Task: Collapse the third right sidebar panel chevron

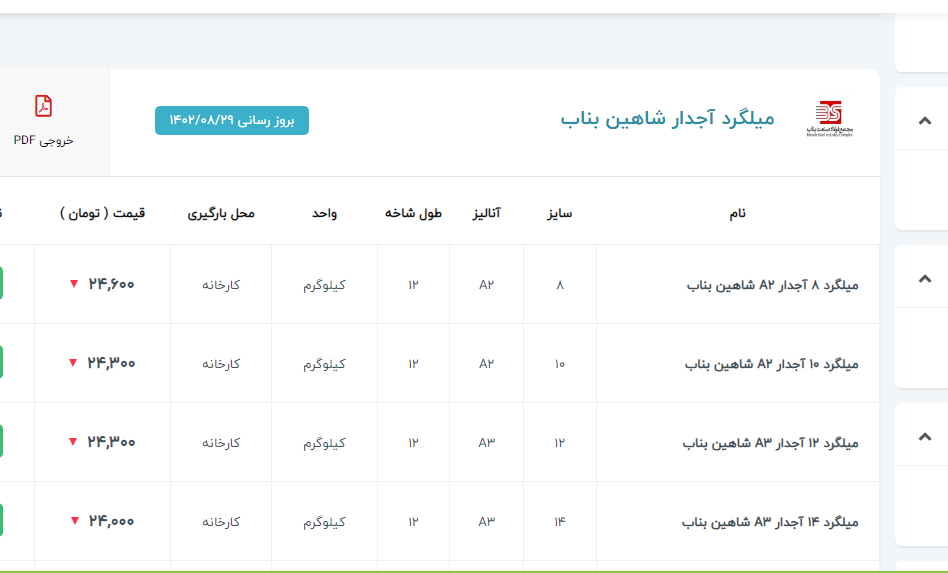Action: tap(925, 436)
